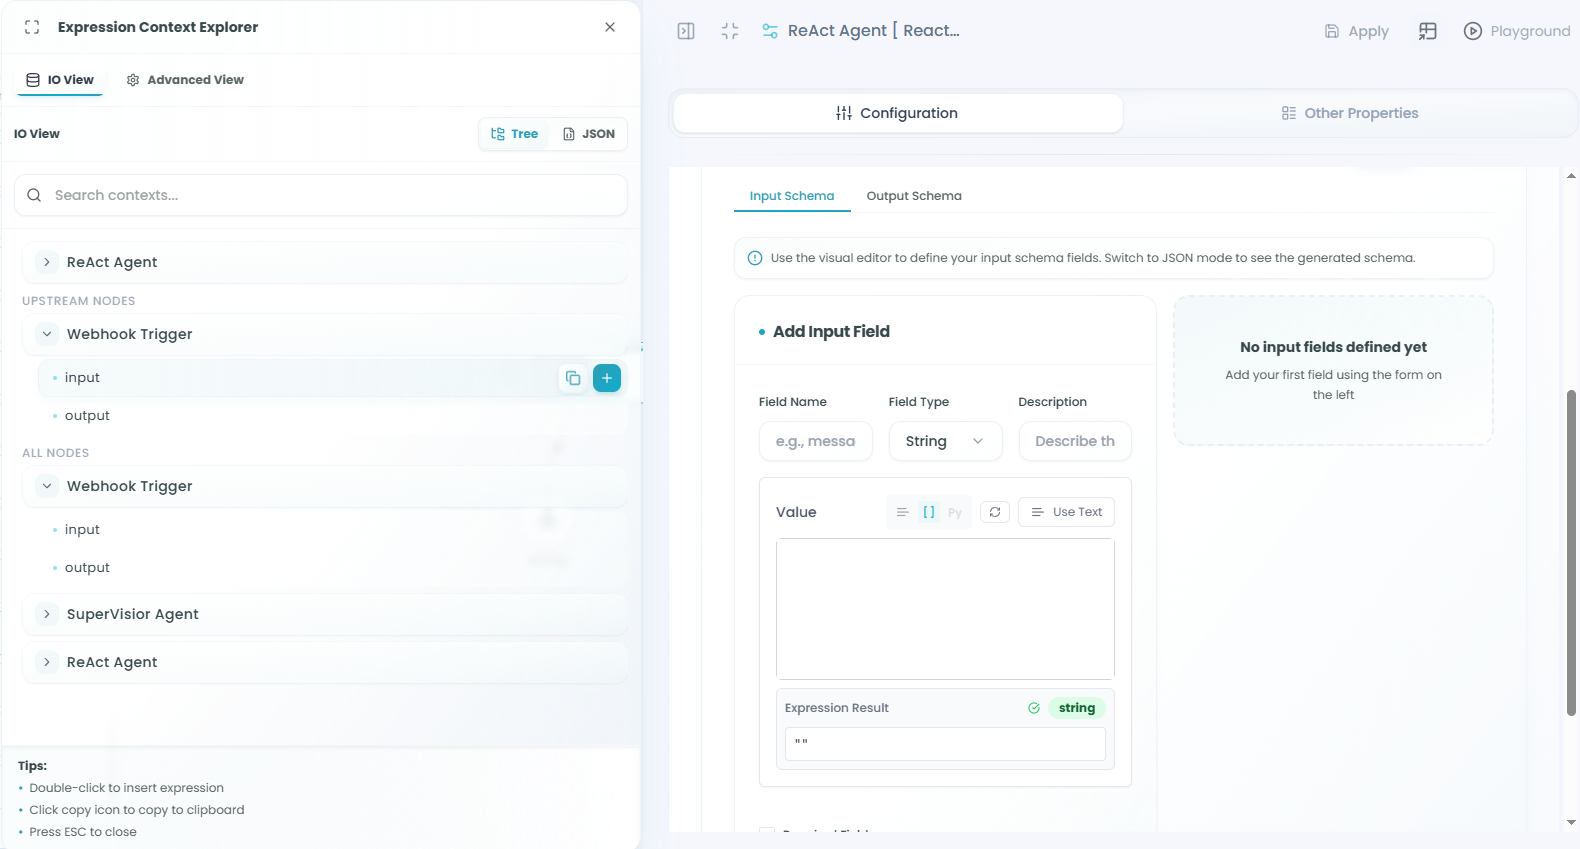Click the refresh icon next to Value

[x=995, y=512]
